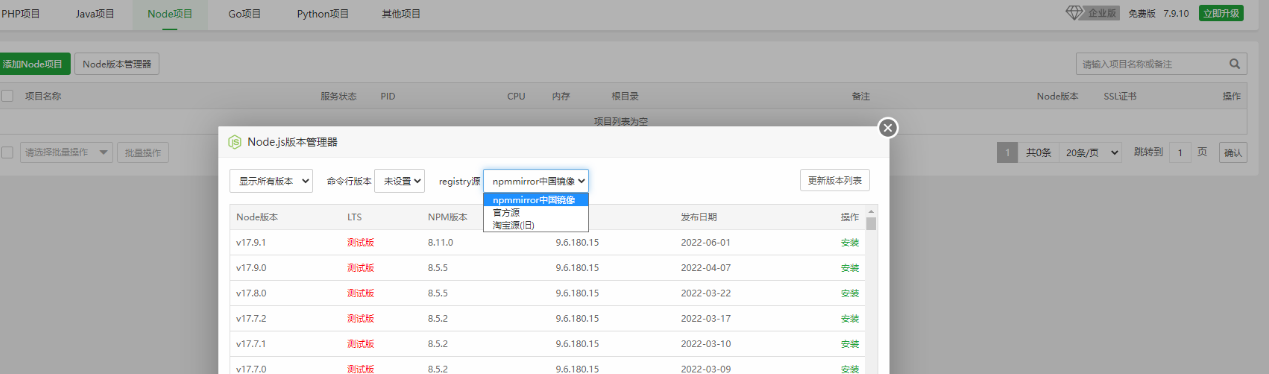
Task: Install Node v17.7.2
Action: tap(850, 318)
